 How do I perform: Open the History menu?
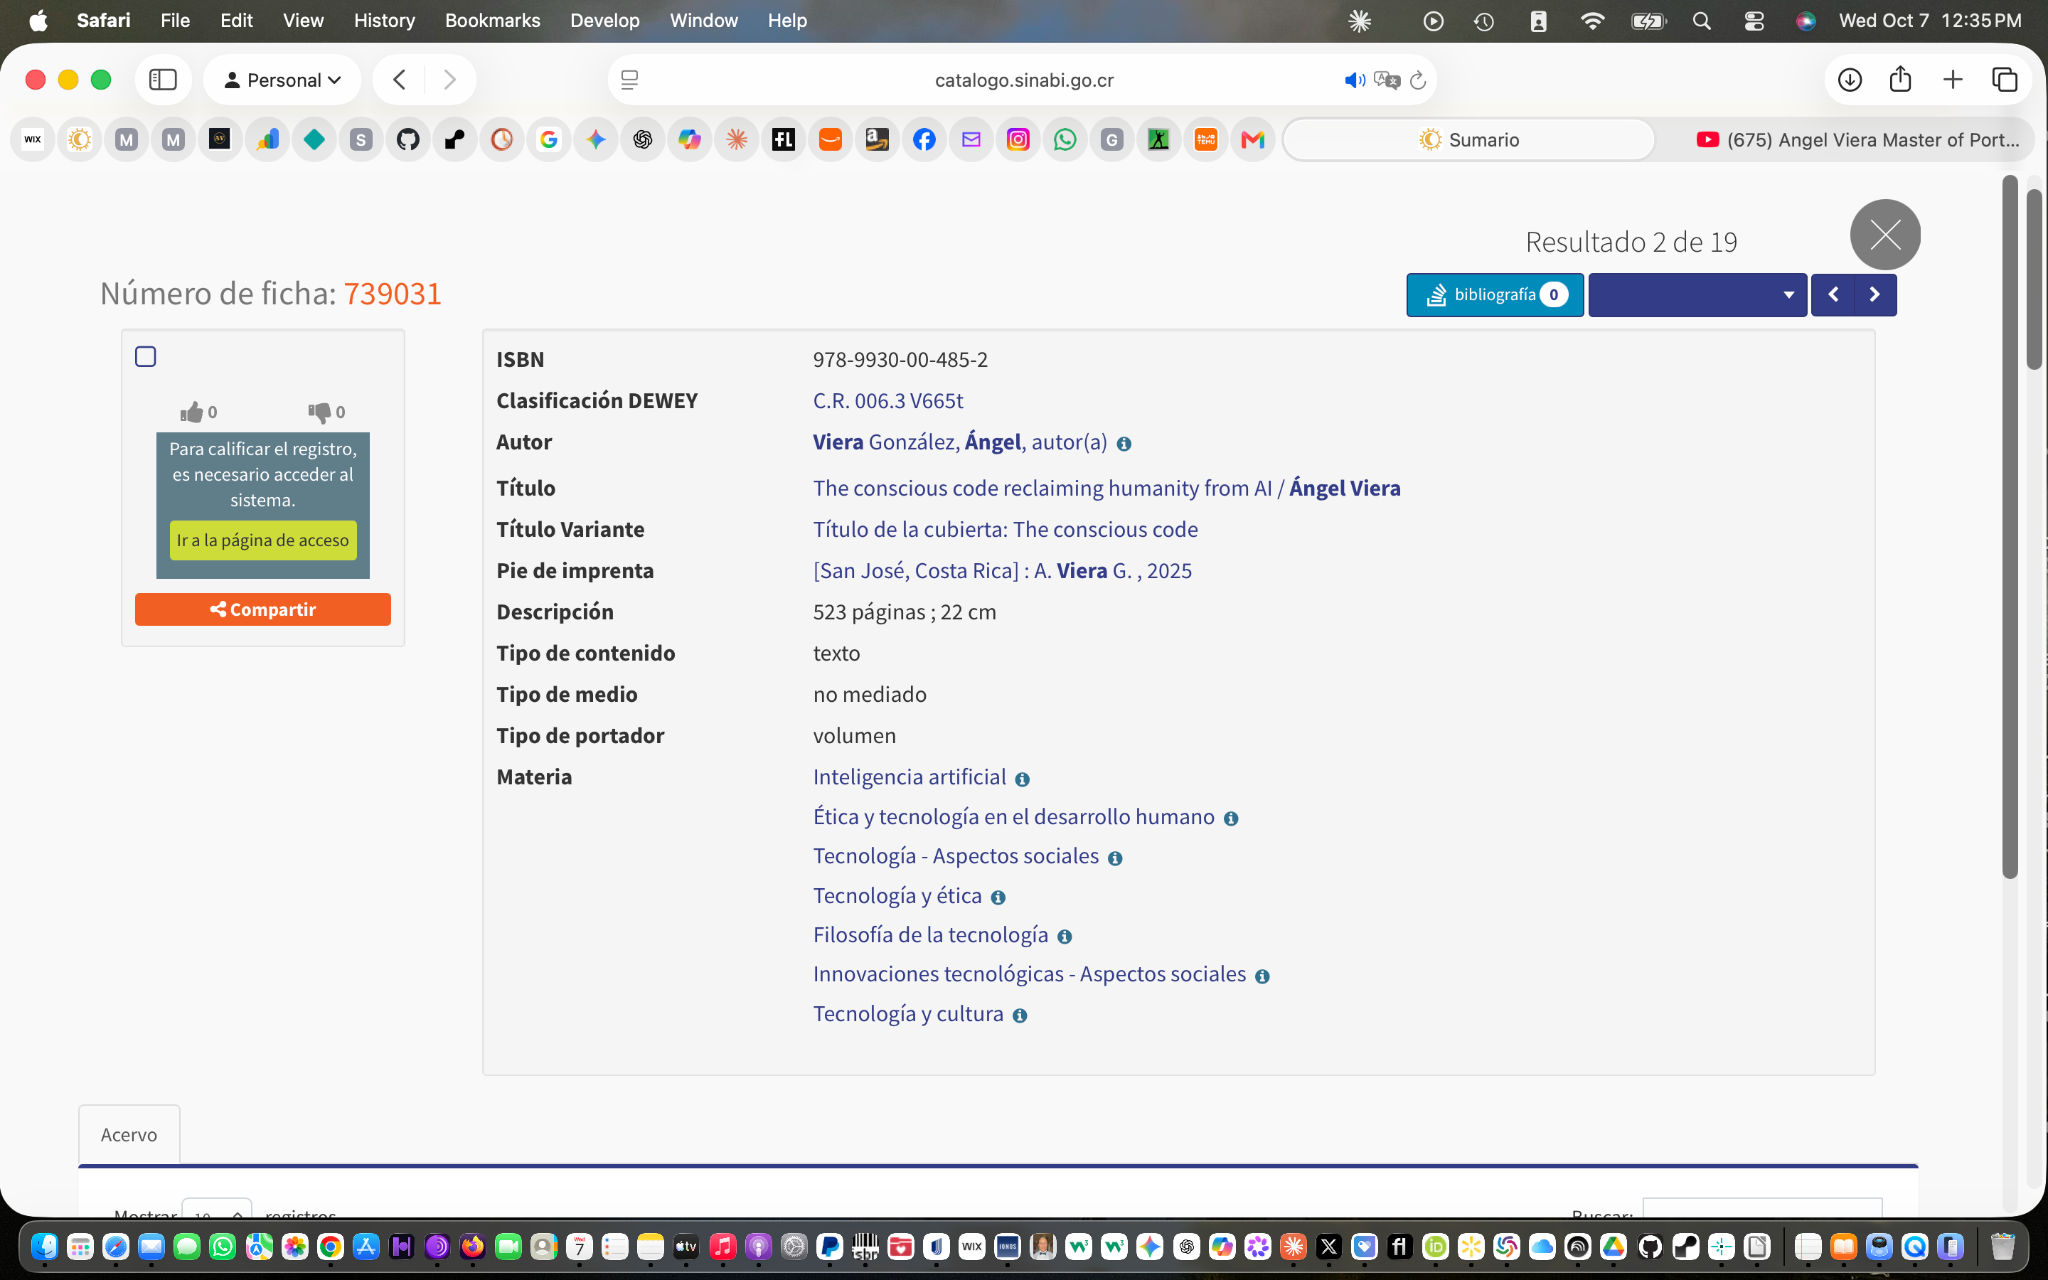pos(384,20)
